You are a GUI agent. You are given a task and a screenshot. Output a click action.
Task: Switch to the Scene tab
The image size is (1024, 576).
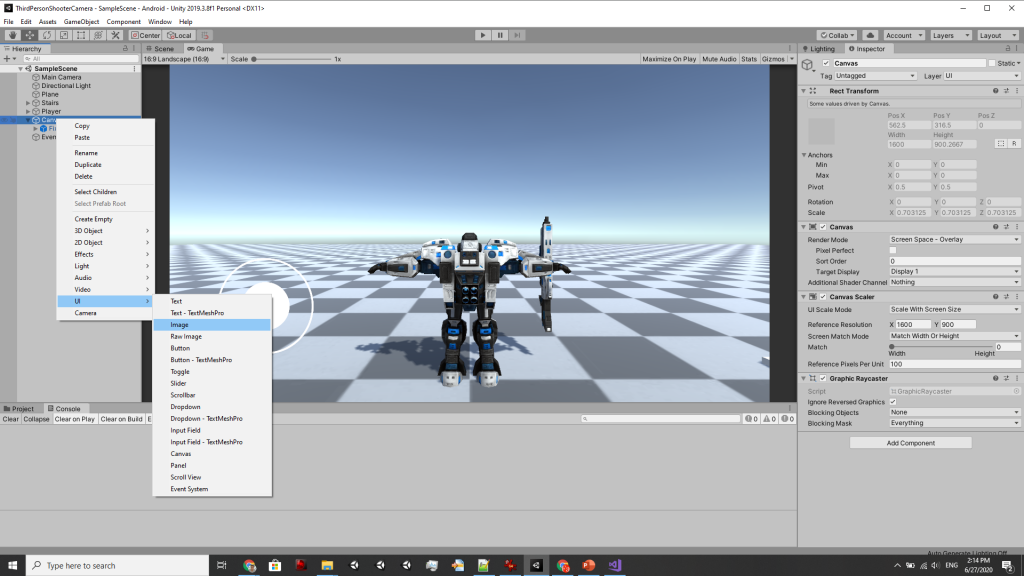[160, 49]
